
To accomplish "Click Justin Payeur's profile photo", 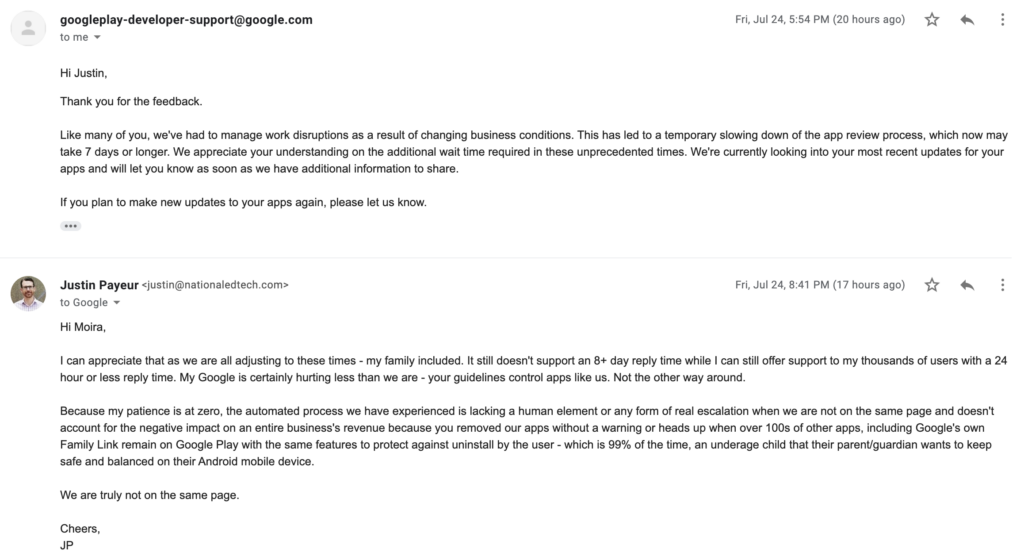I will tap(28, 293).
